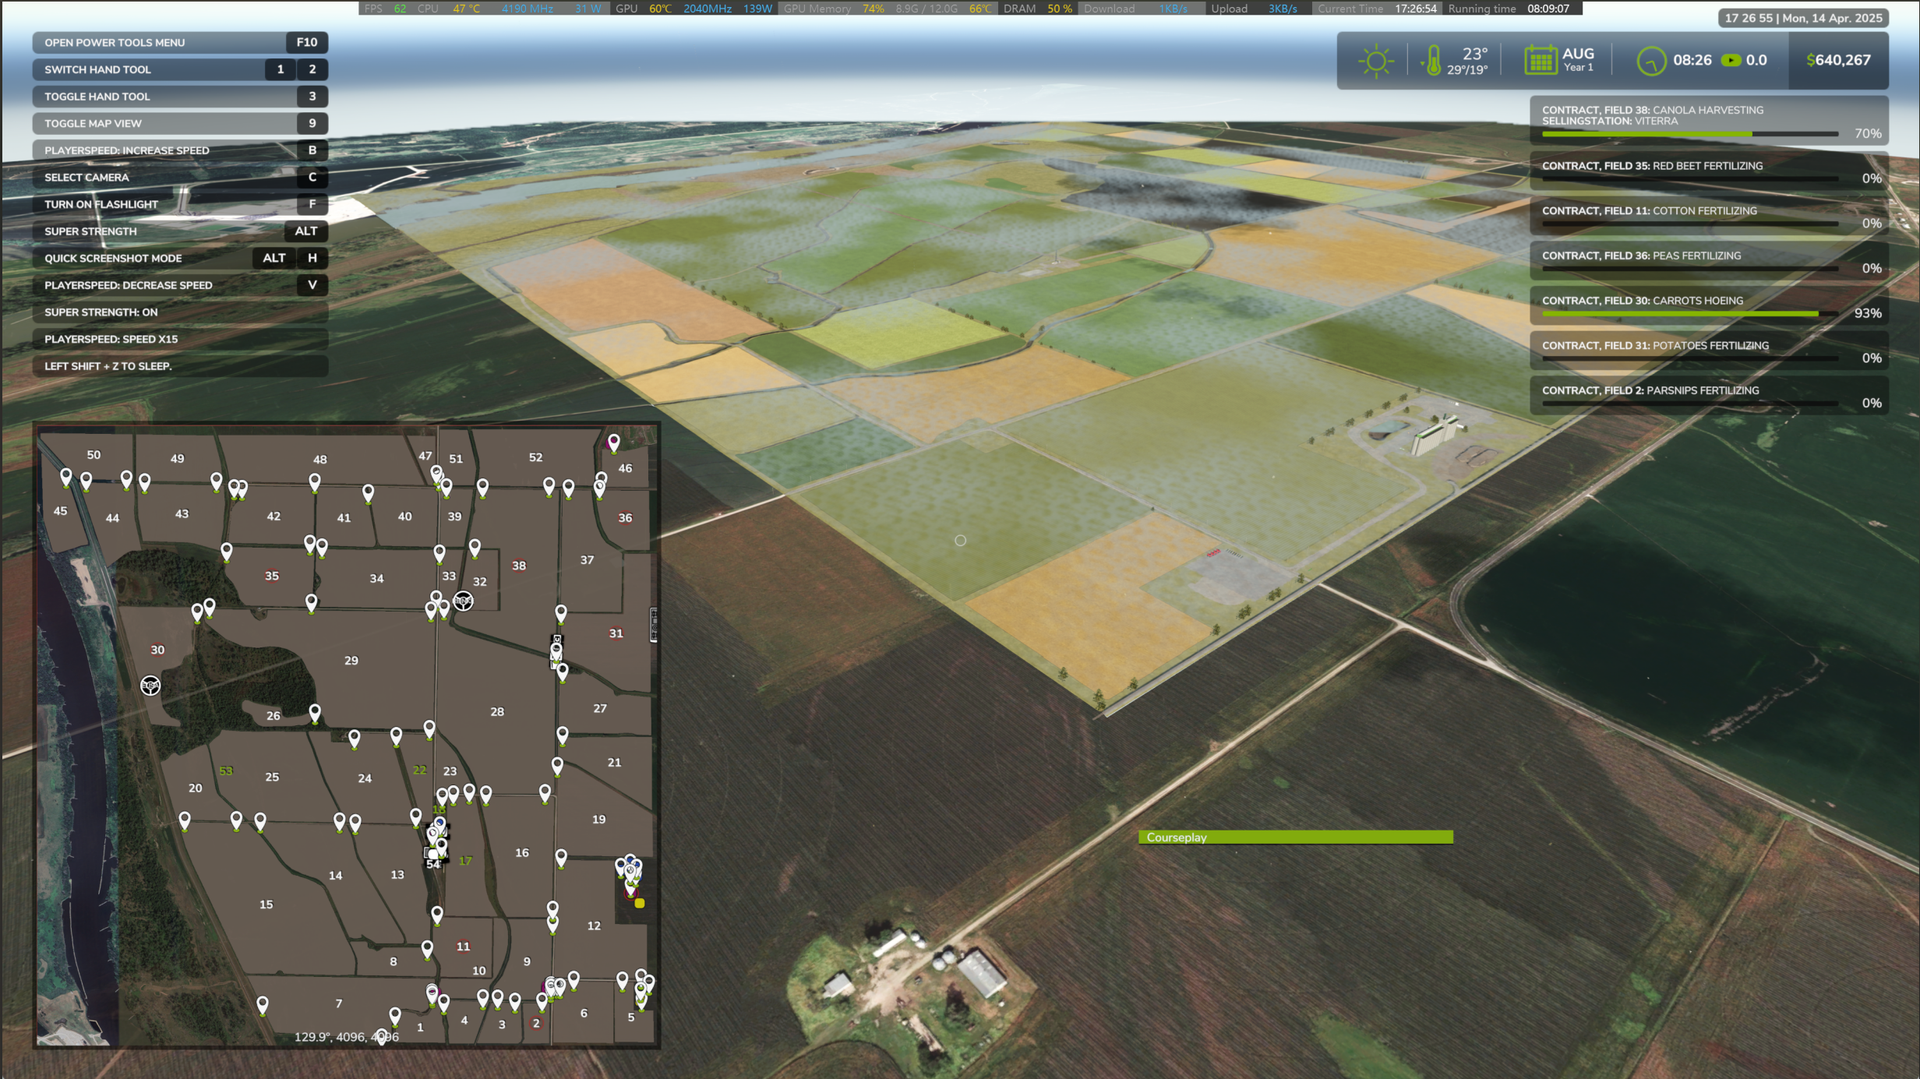Click the purple map pin above field 46
Viewport: 1920px width, 1079px height.
point(614,441)
